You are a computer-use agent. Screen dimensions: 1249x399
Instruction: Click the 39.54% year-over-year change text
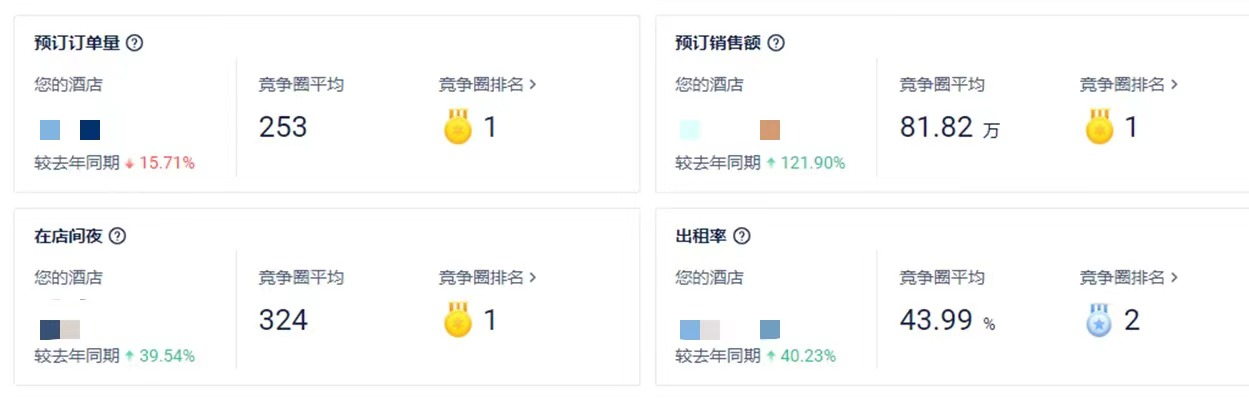tap(166, 356)
